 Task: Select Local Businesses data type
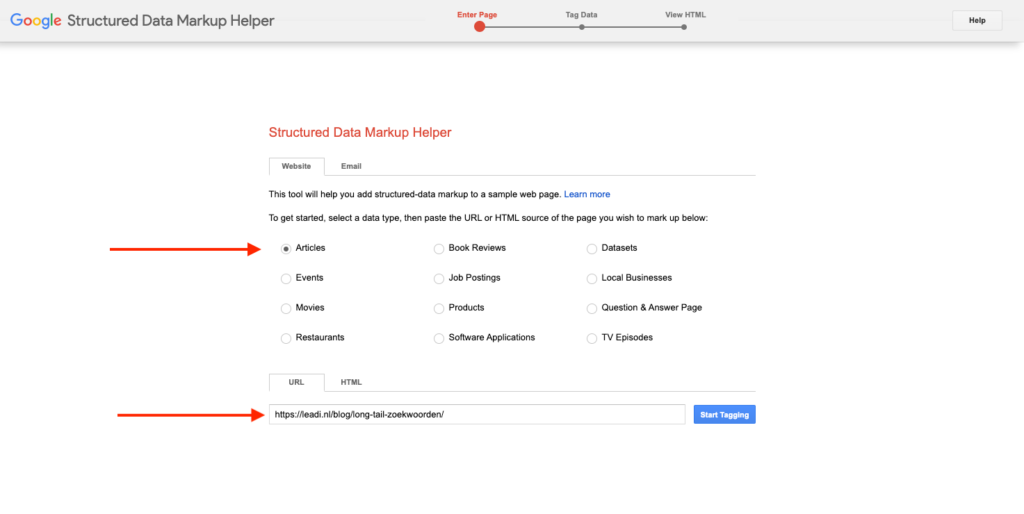(592, 279)
